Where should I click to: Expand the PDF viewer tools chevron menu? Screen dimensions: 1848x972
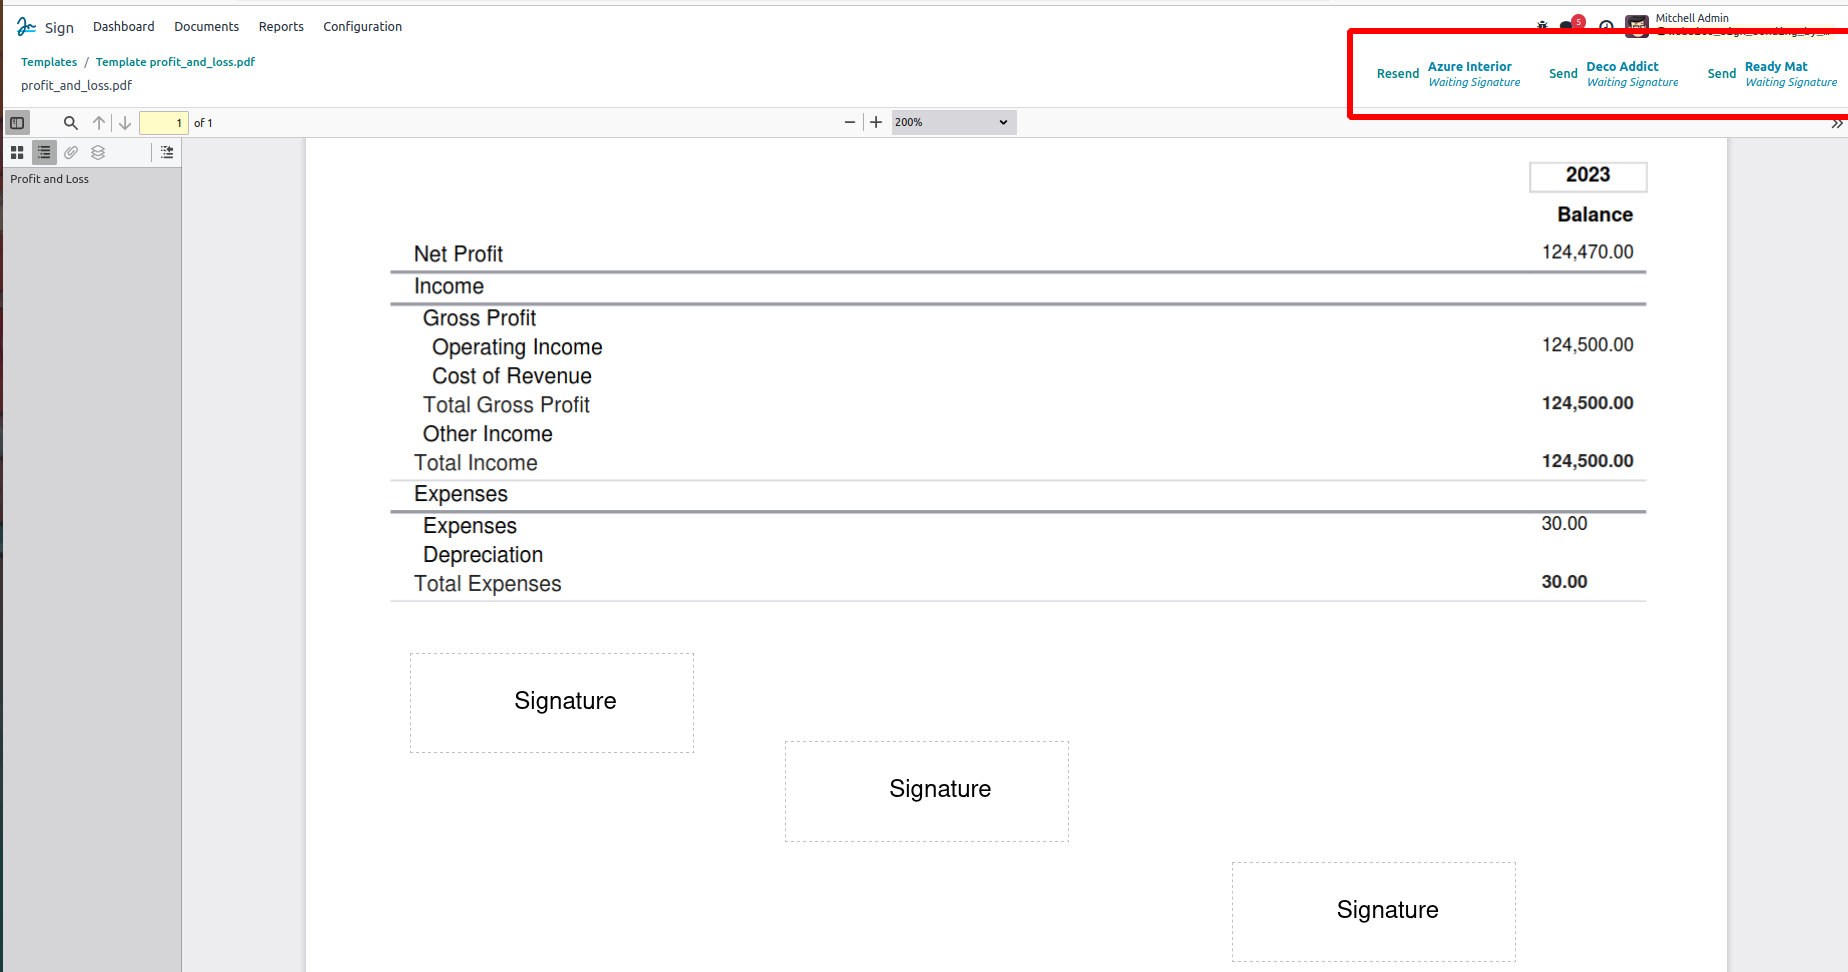coord(1836,124)
